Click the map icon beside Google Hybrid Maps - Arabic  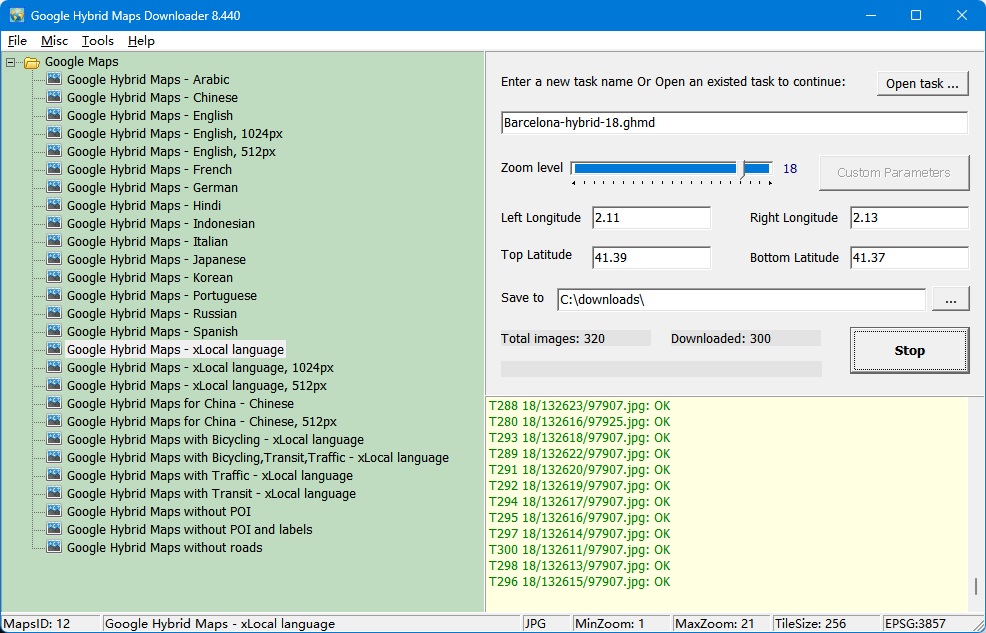click(x=54, y=79)
